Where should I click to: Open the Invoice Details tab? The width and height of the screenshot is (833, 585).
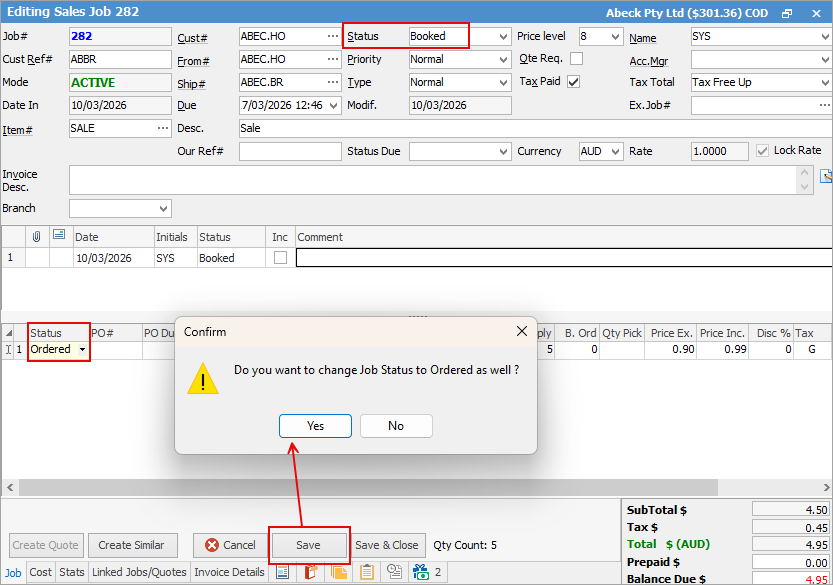click(230, 572)
